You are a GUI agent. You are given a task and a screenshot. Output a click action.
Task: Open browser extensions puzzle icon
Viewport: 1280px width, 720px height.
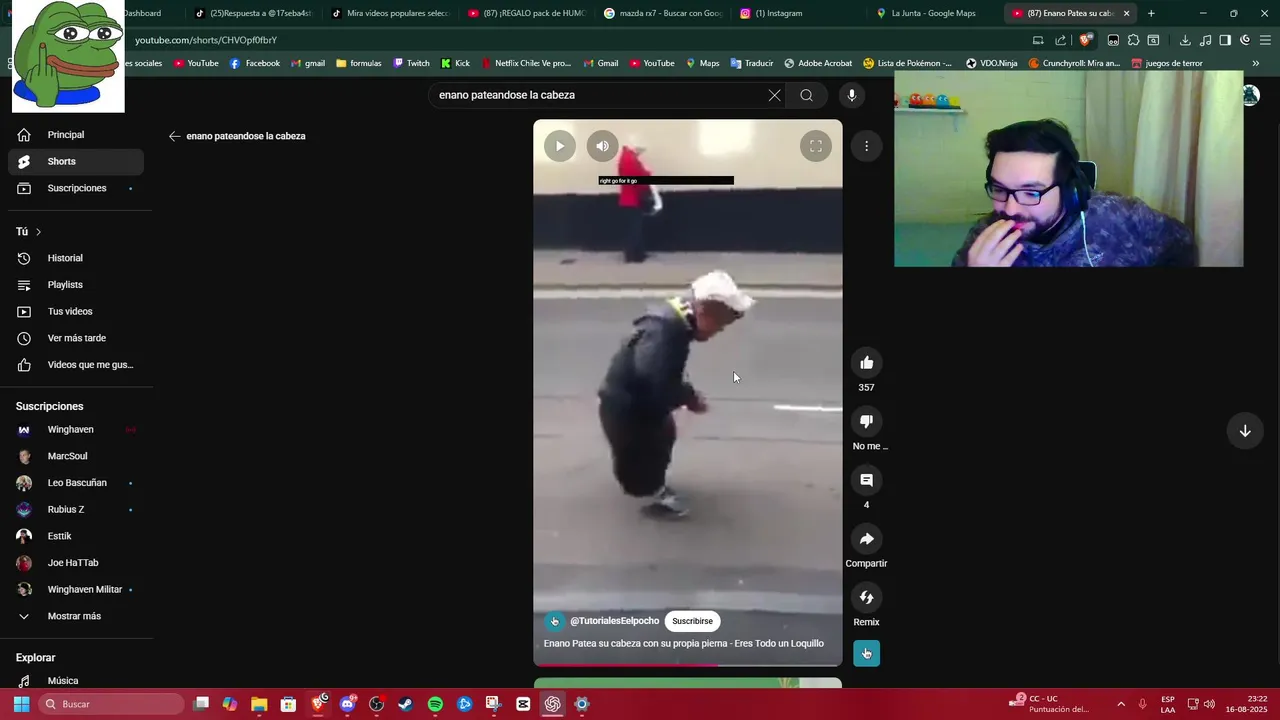tap(1133, 40)
